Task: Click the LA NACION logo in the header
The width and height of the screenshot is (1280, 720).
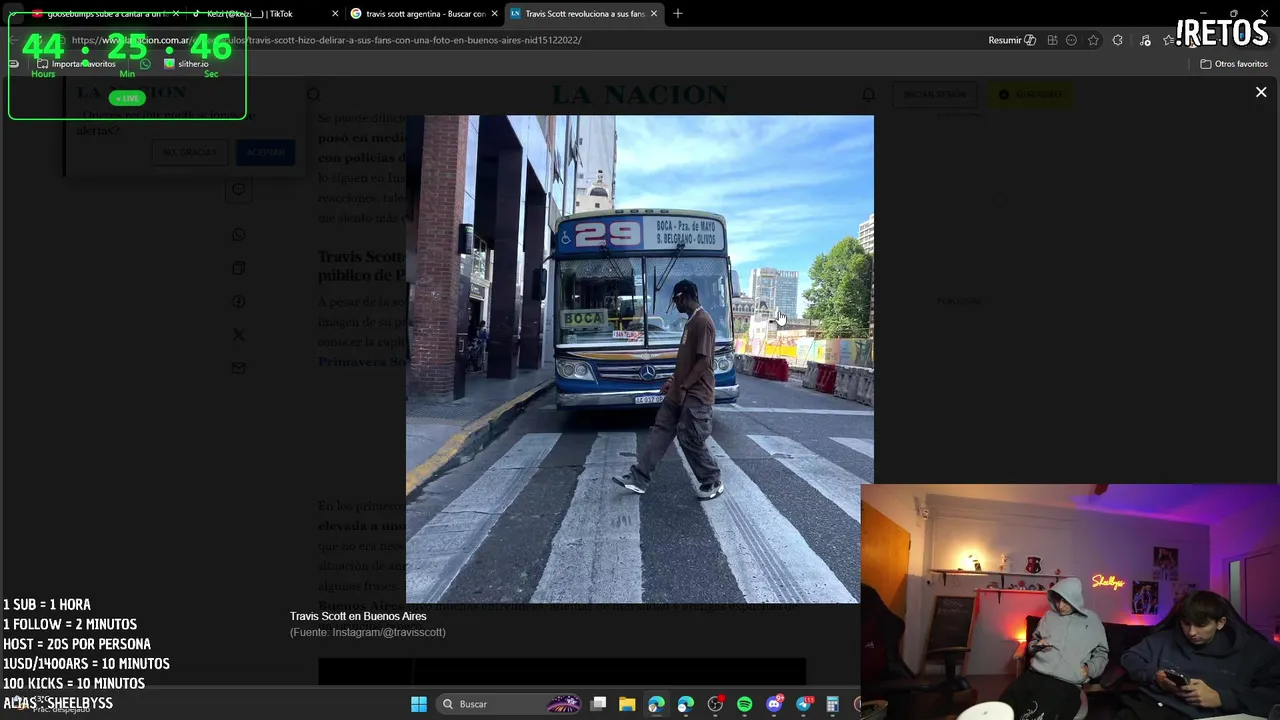Action: coord(640,94)
